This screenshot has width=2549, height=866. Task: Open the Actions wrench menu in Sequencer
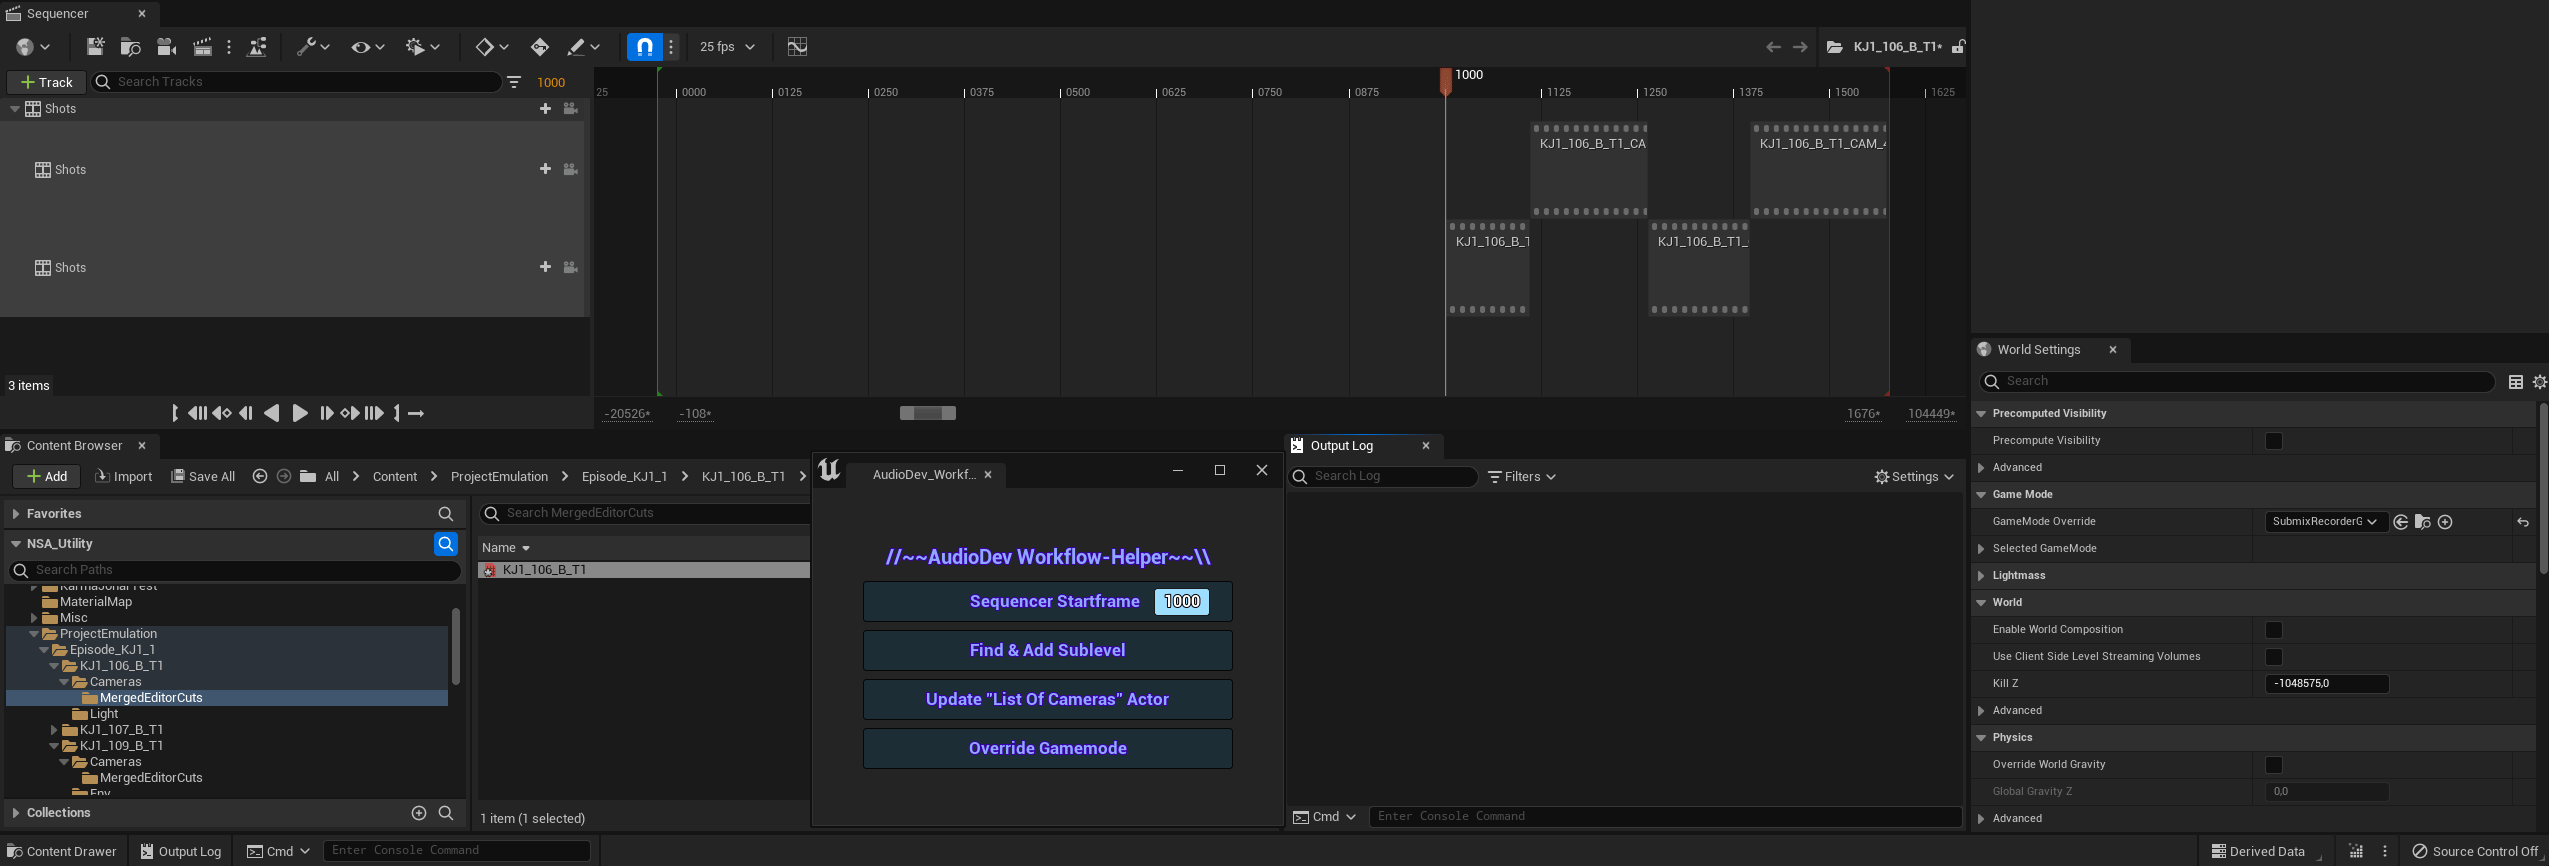point(313,46)
